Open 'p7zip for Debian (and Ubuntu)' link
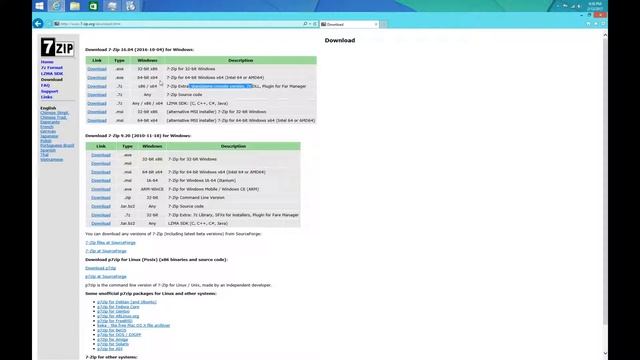Screen dimensions: 640x360 pyautogui.click(x=127, y=302)
